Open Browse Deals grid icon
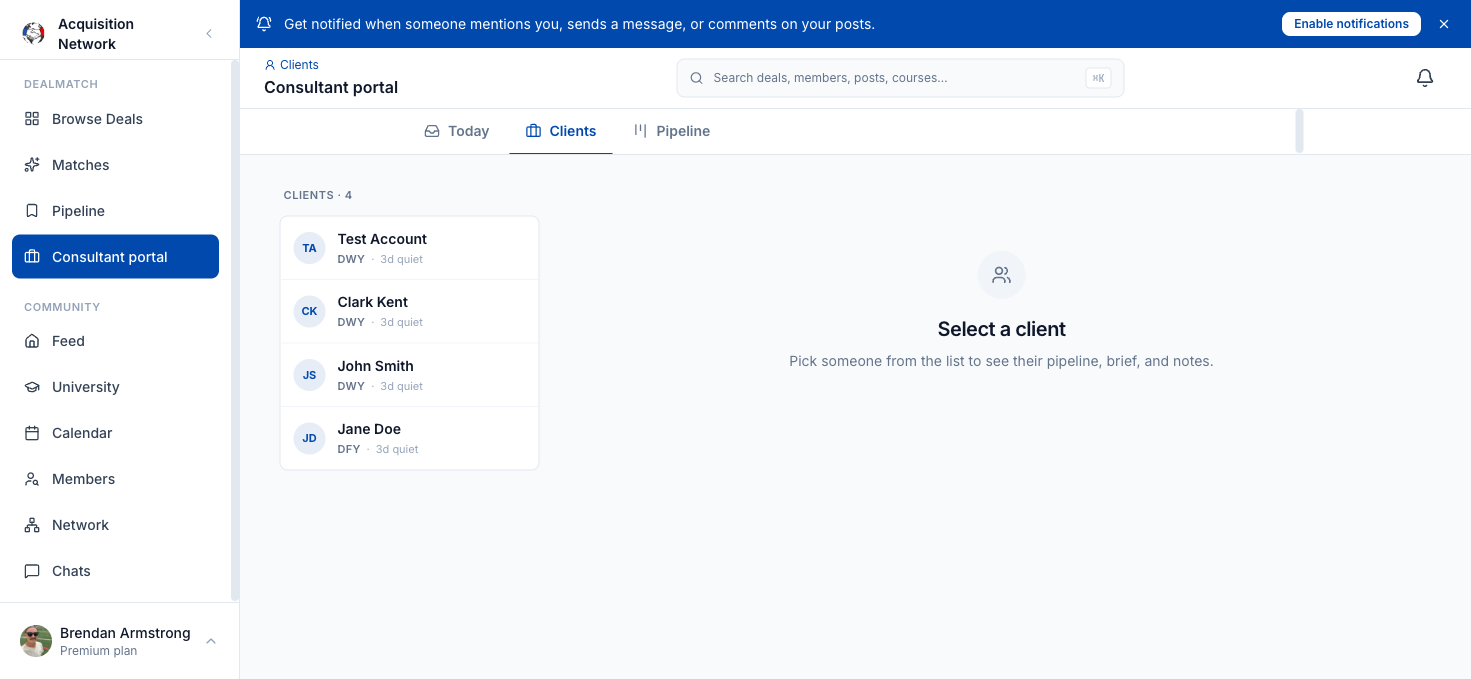1471x679 pixels. 32,119
